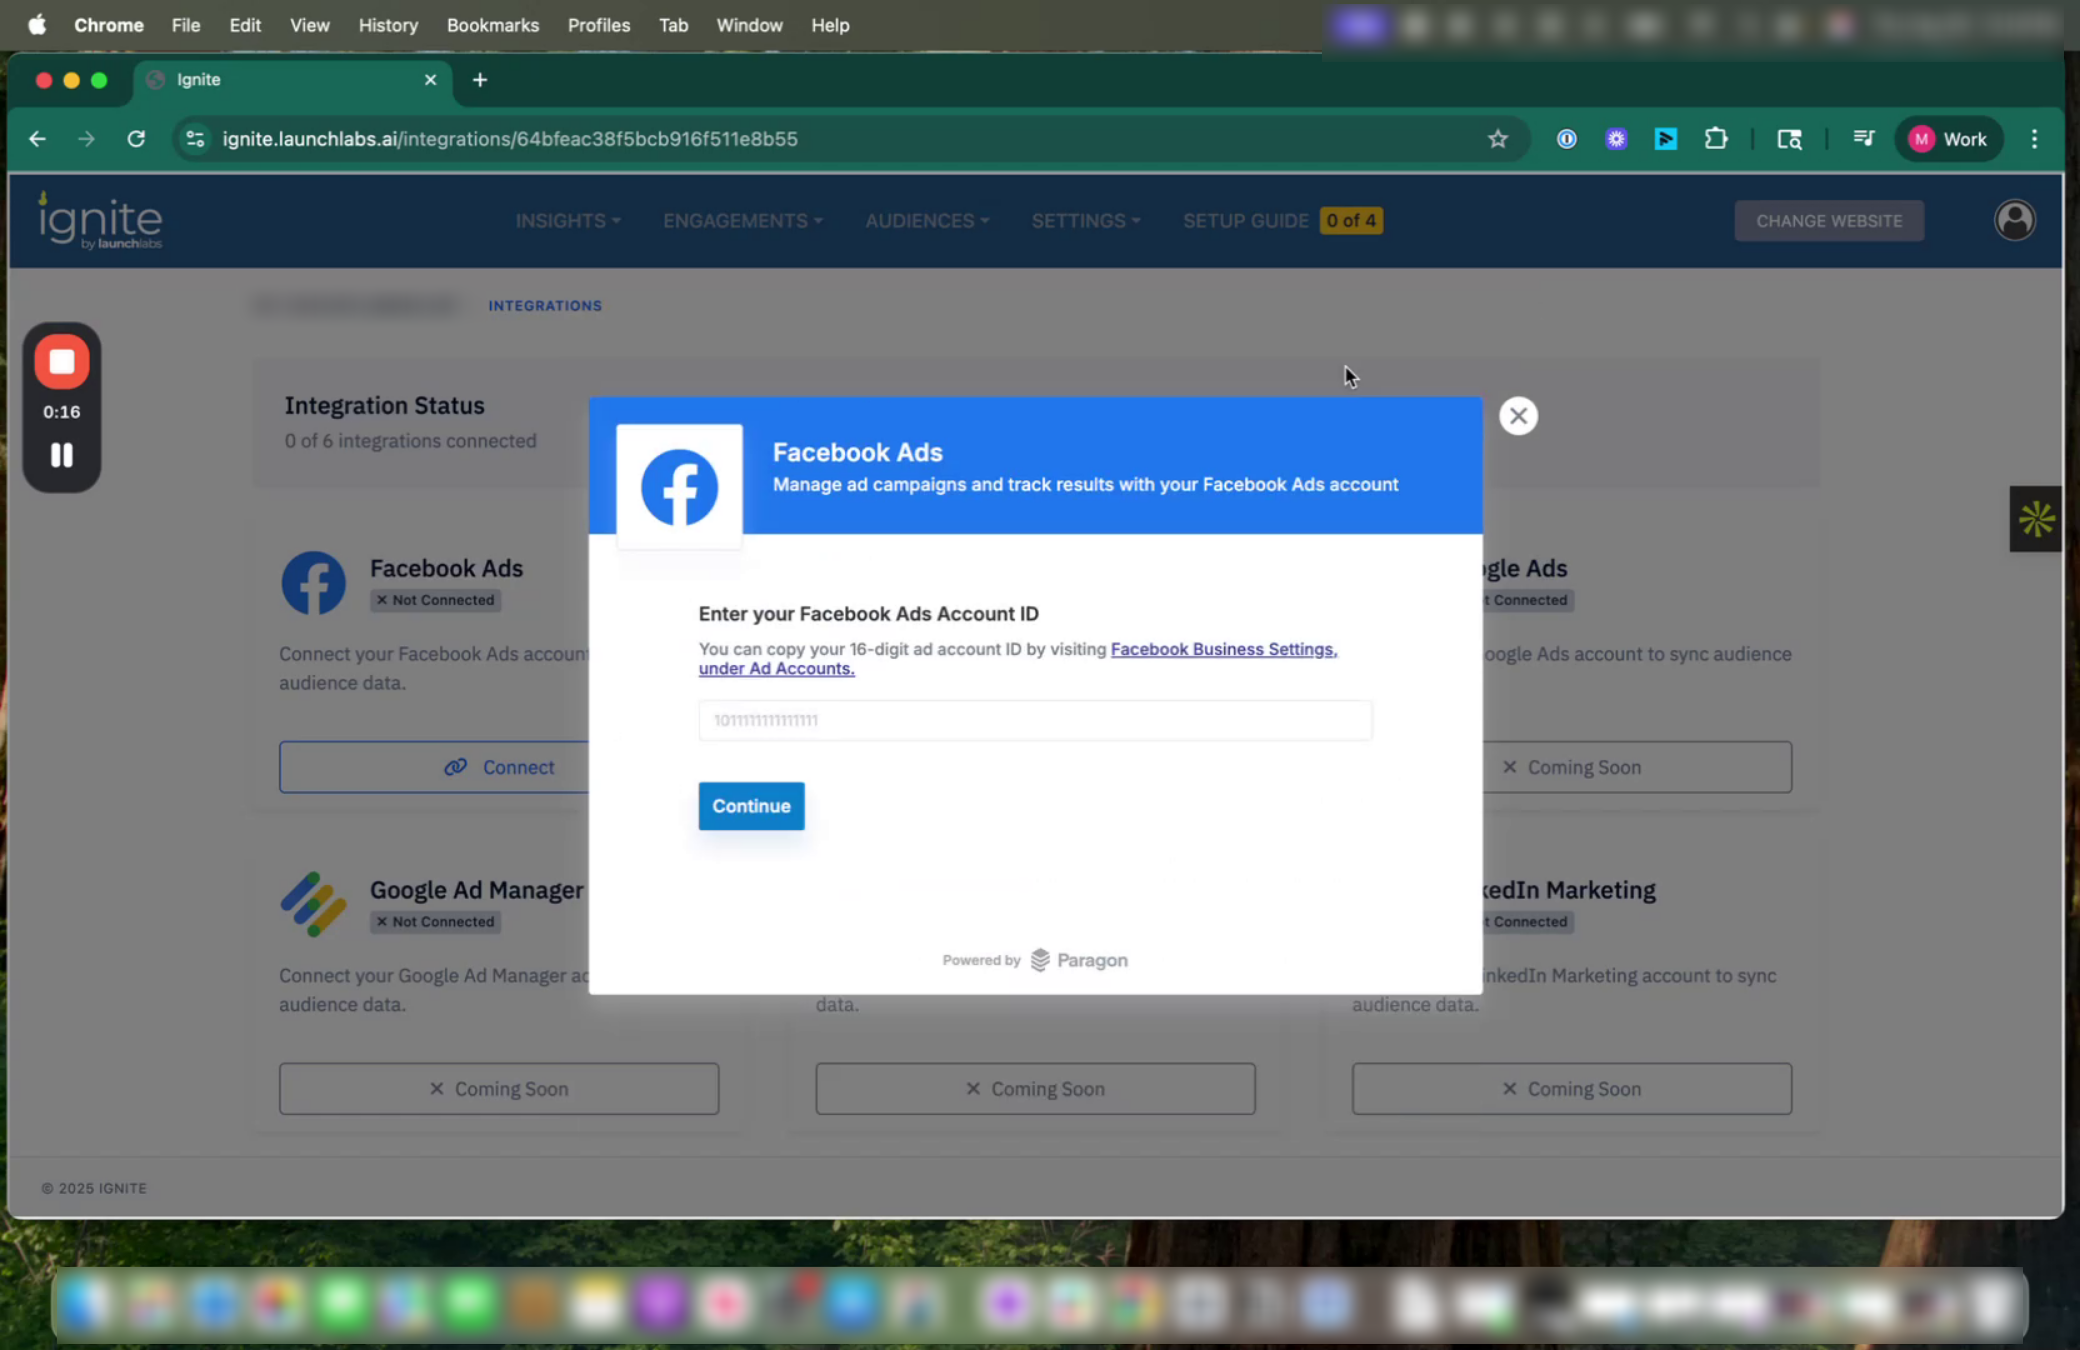Close the Ignite tab
Viewport: 2080px width, 1350px height.
pyautogui.click(x=430, y=80)
